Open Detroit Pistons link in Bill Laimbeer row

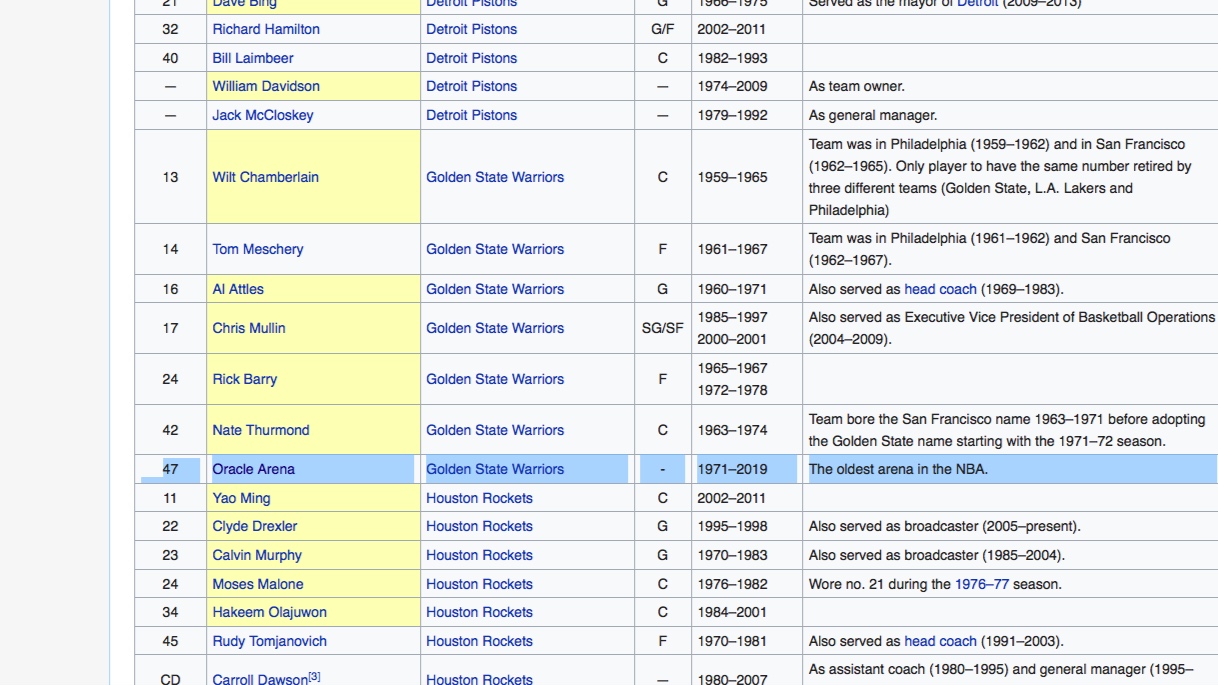(x=472, y=58)
